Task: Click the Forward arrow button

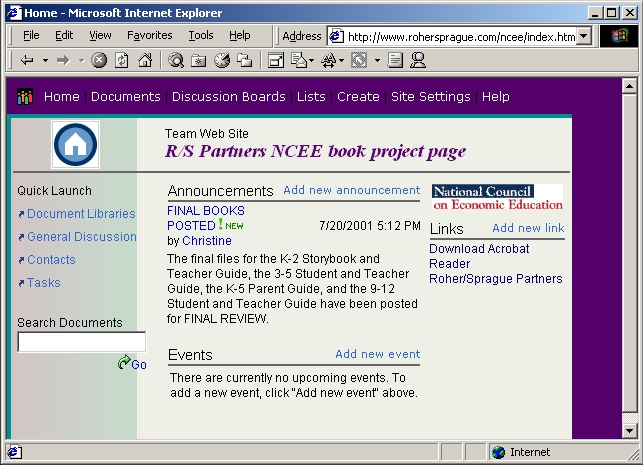Action: [63, 61]
